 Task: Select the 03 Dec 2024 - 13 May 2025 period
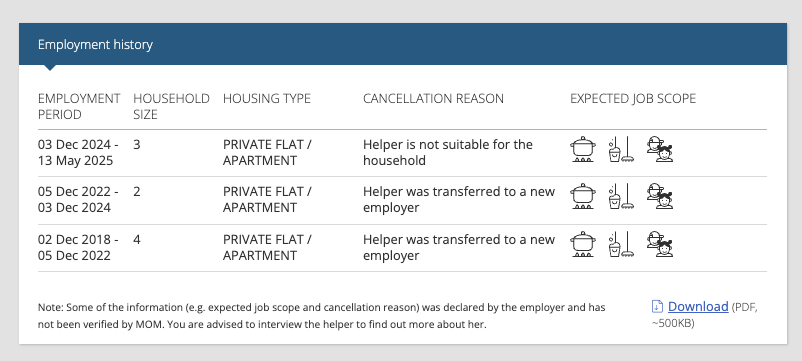pos(78,152)
